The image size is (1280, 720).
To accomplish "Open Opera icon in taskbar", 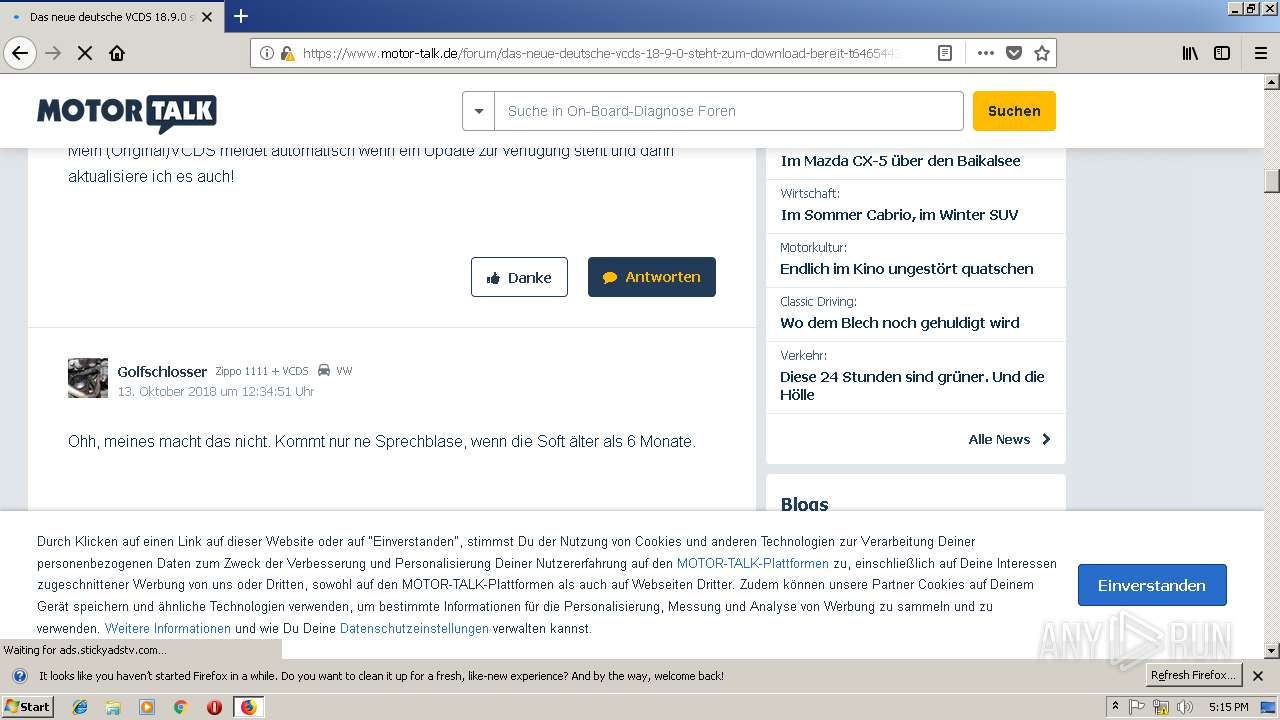I will 214,707.
